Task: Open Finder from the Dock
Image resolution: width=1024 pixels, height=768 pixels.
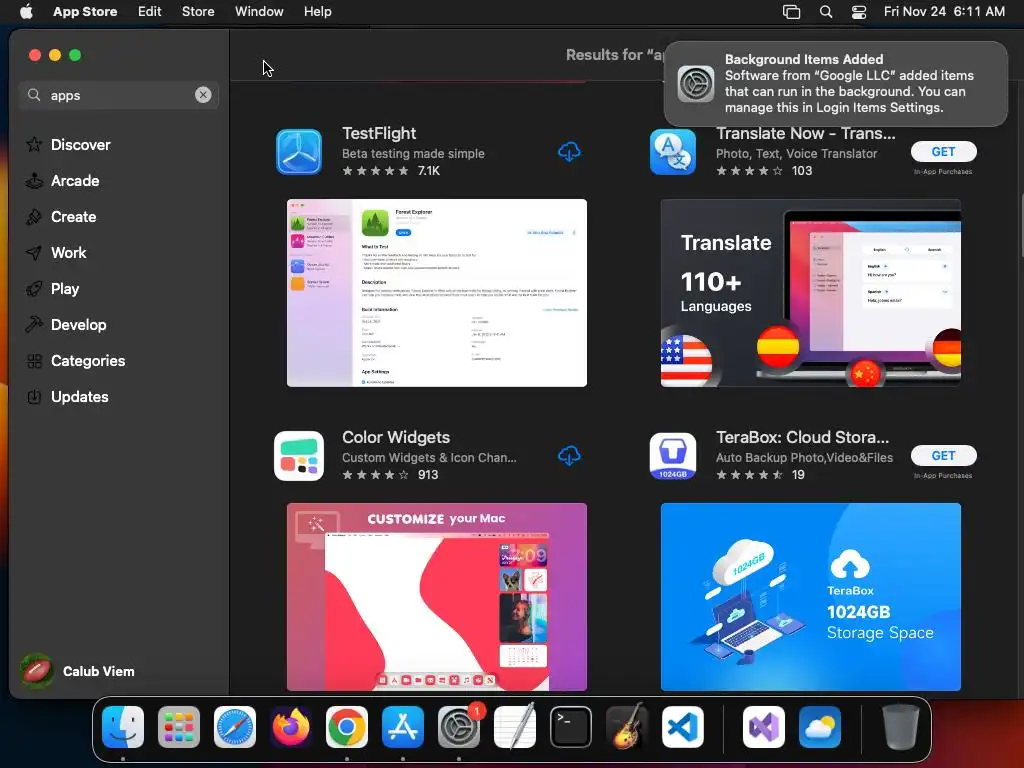Action: point(123,727)
